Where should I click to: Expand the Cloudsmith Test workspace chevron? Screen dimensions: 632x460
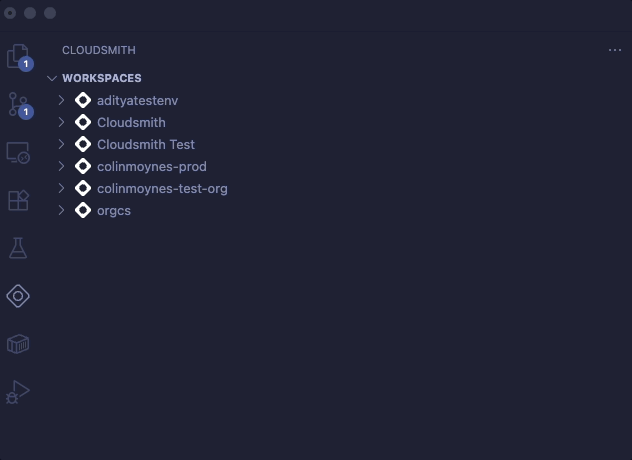61,144
